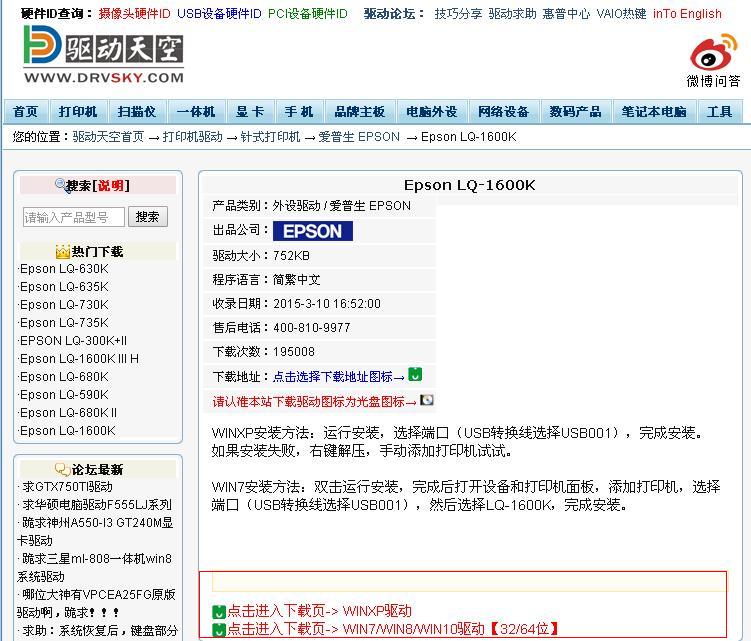
Task: Open the 驱动求助 forum link
Action: click(x=512, y=14)
